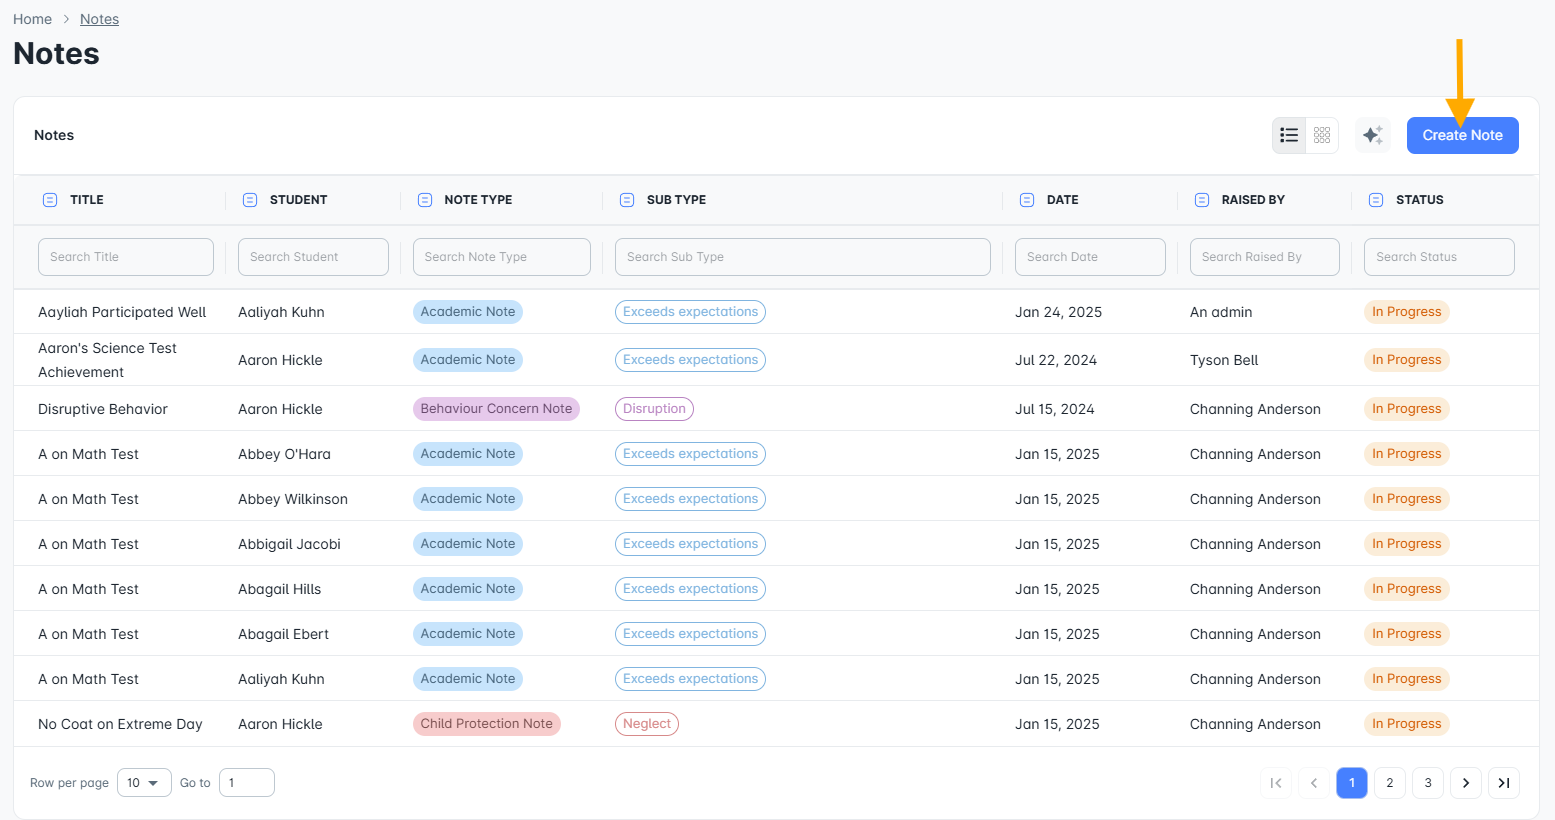Focus the Search Sub Type field

pyautogui.click(x=803, y=257)
